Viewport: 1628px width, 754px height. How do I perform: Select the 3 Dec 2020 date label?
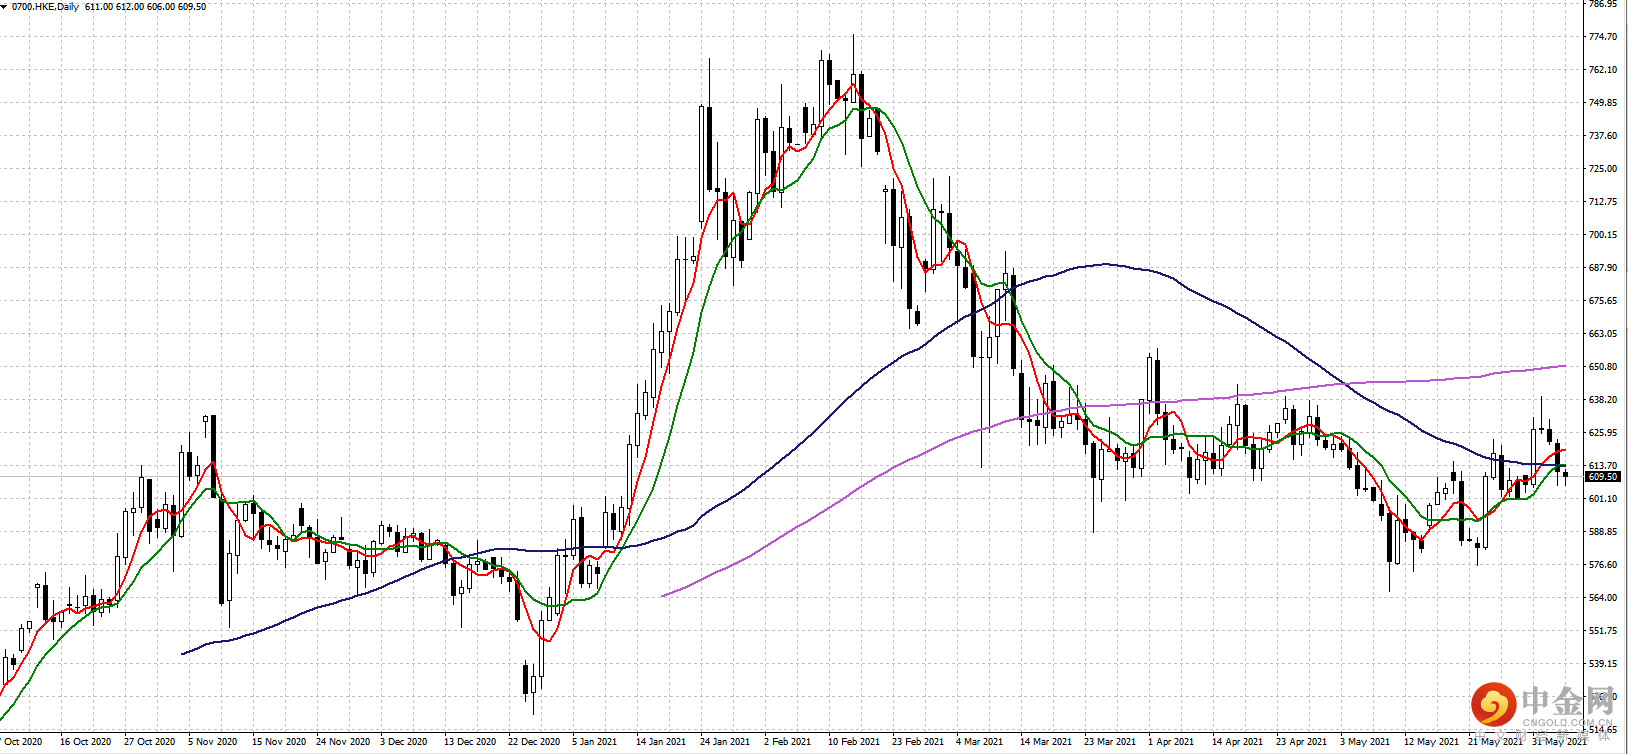(404, 742)
